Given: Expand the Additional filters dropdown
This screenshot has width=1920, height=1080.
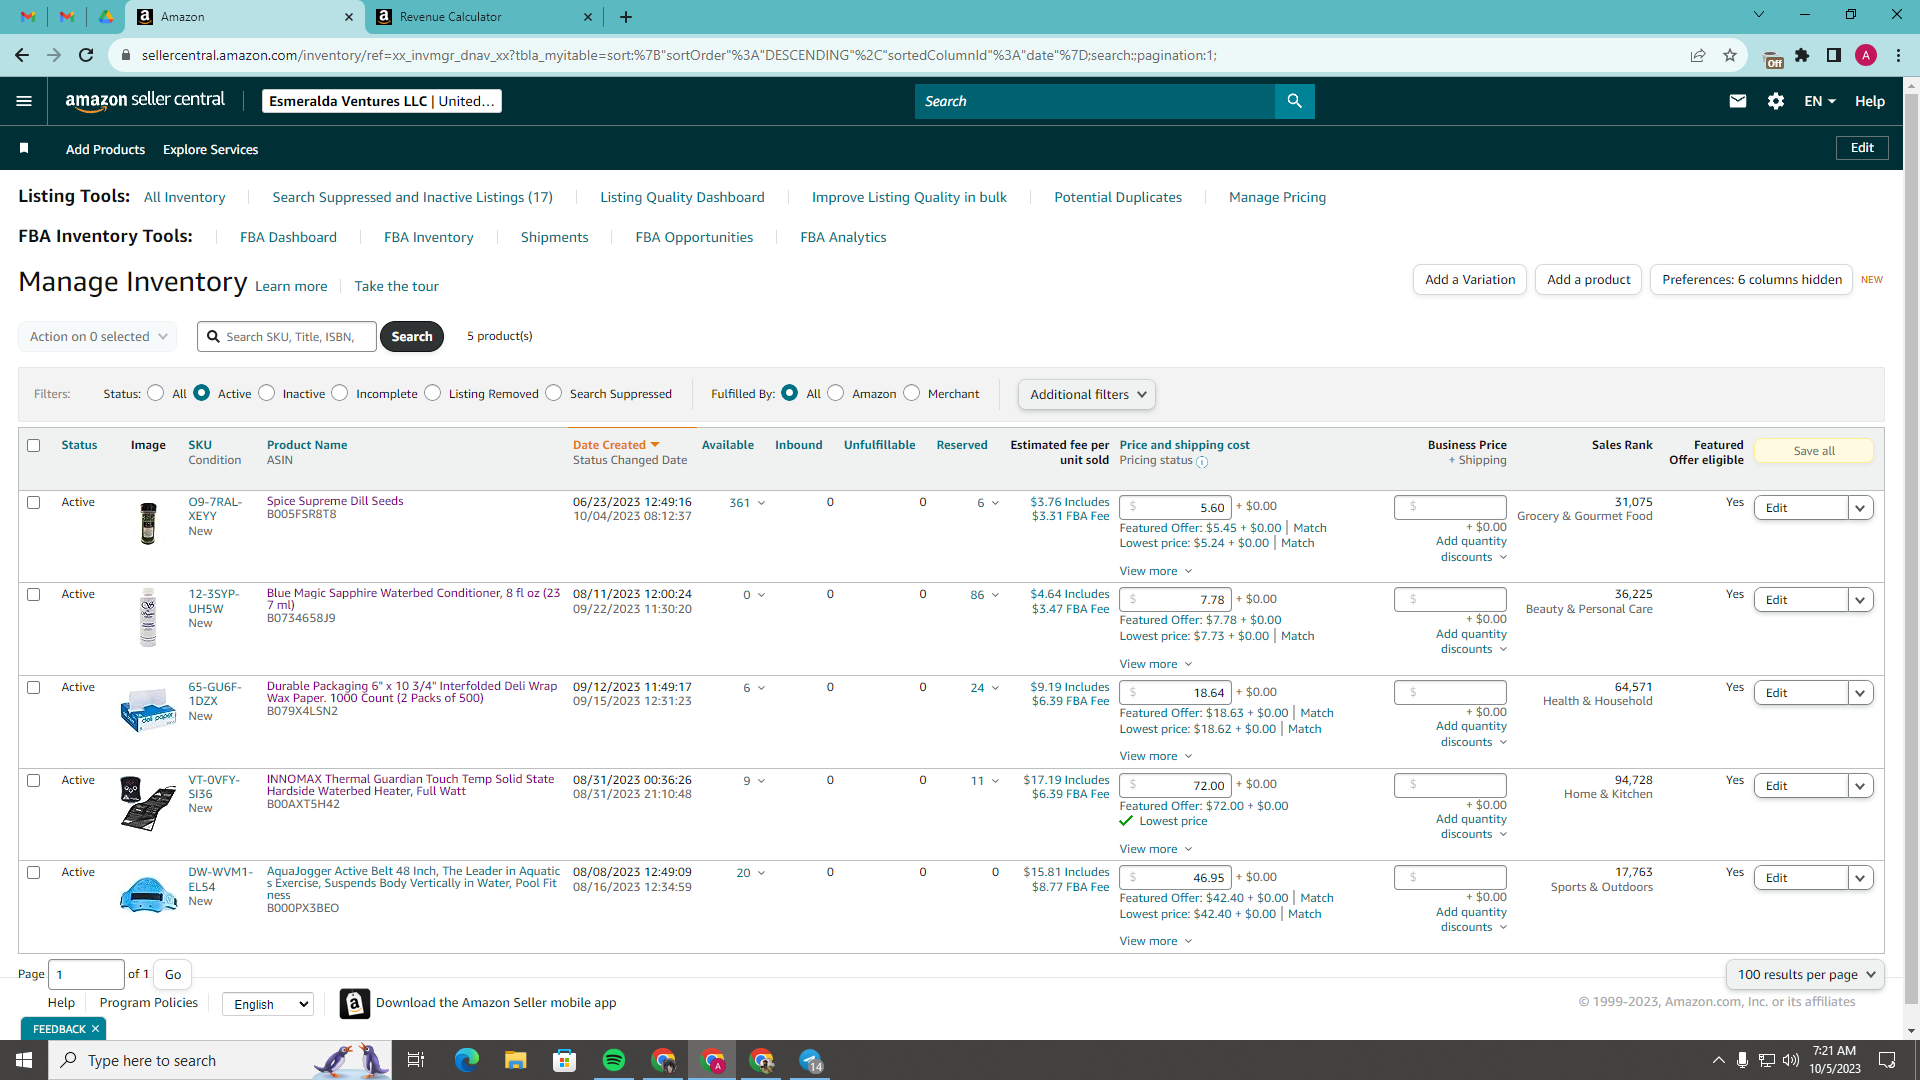Looking at the screenshot, I should (x=1086, y=394).
